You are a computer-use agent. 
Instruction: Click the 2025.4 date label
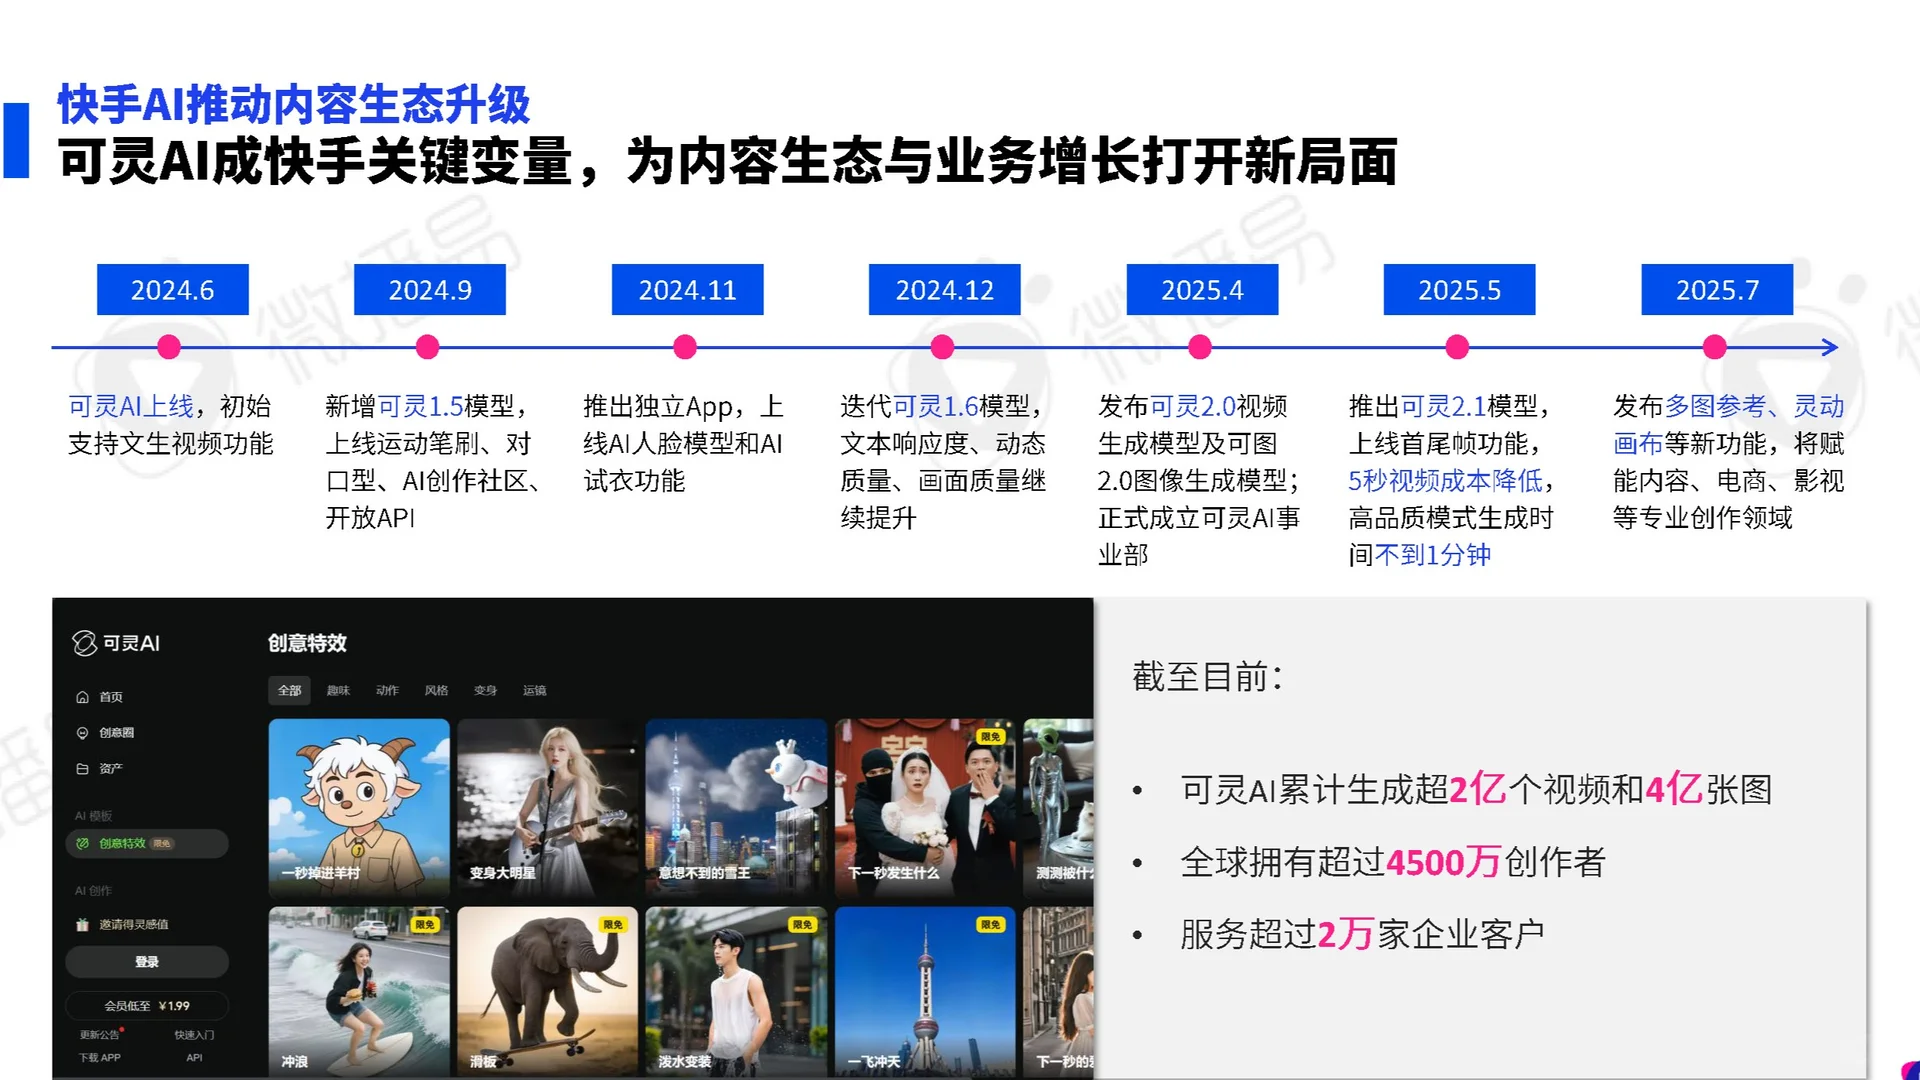(1202, 290)
